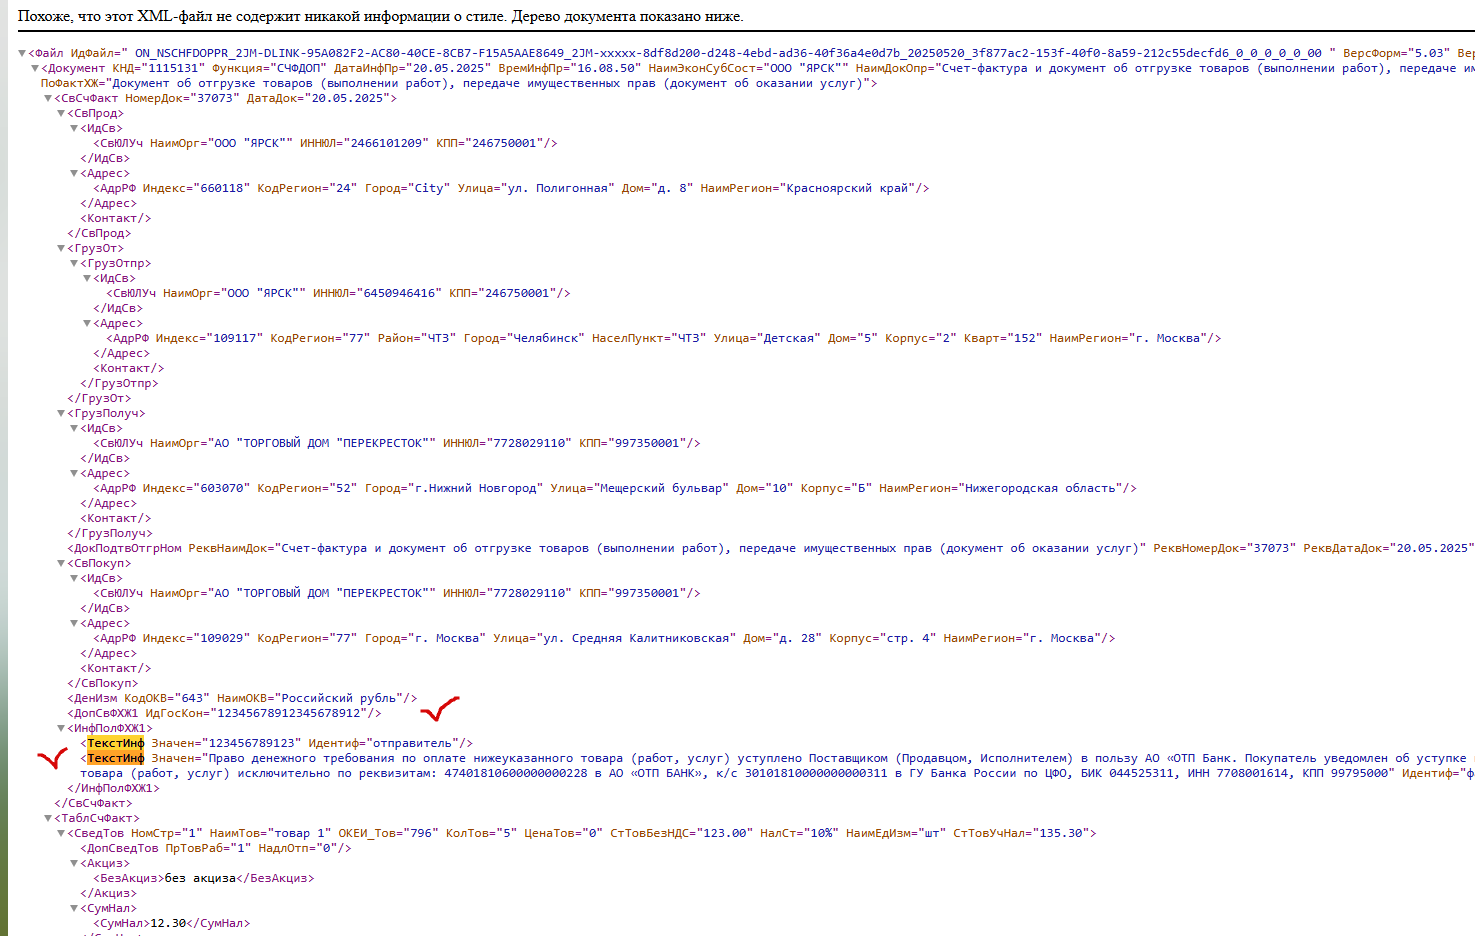Click the closing </СвПокуп> tag
Screen dimensions: 1475x936
(103, 683)
